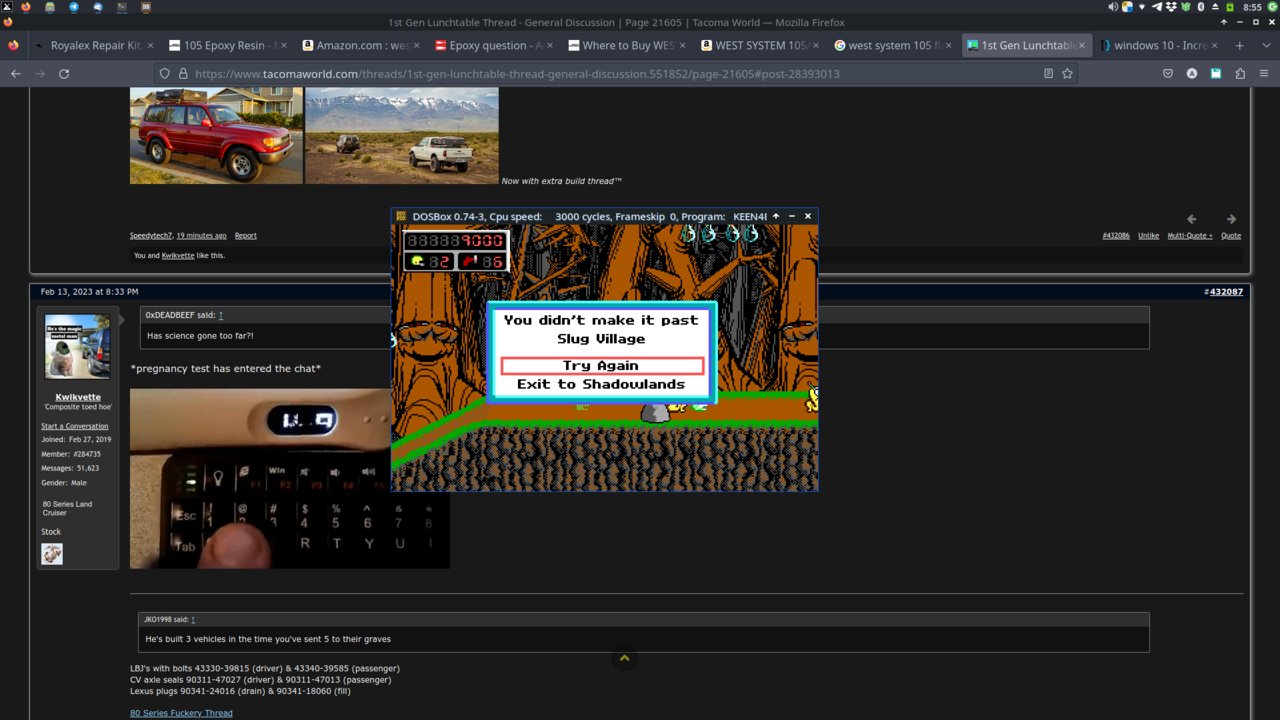The width and height of the screenshot is (1280, 720).
Task: Open the Dropbox tray icon
Action: click(1171, 7)
